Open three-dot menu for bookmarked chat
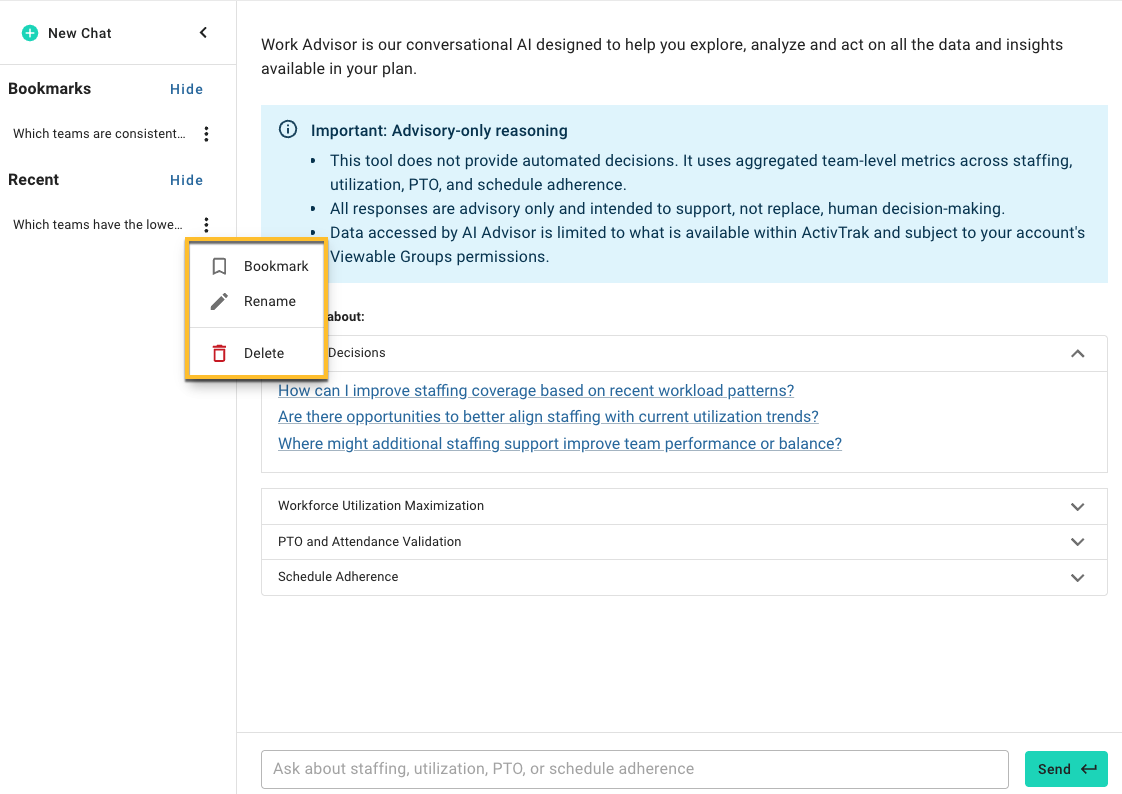1122x794 pixels. pyautogui.click(x=206, y=134)
